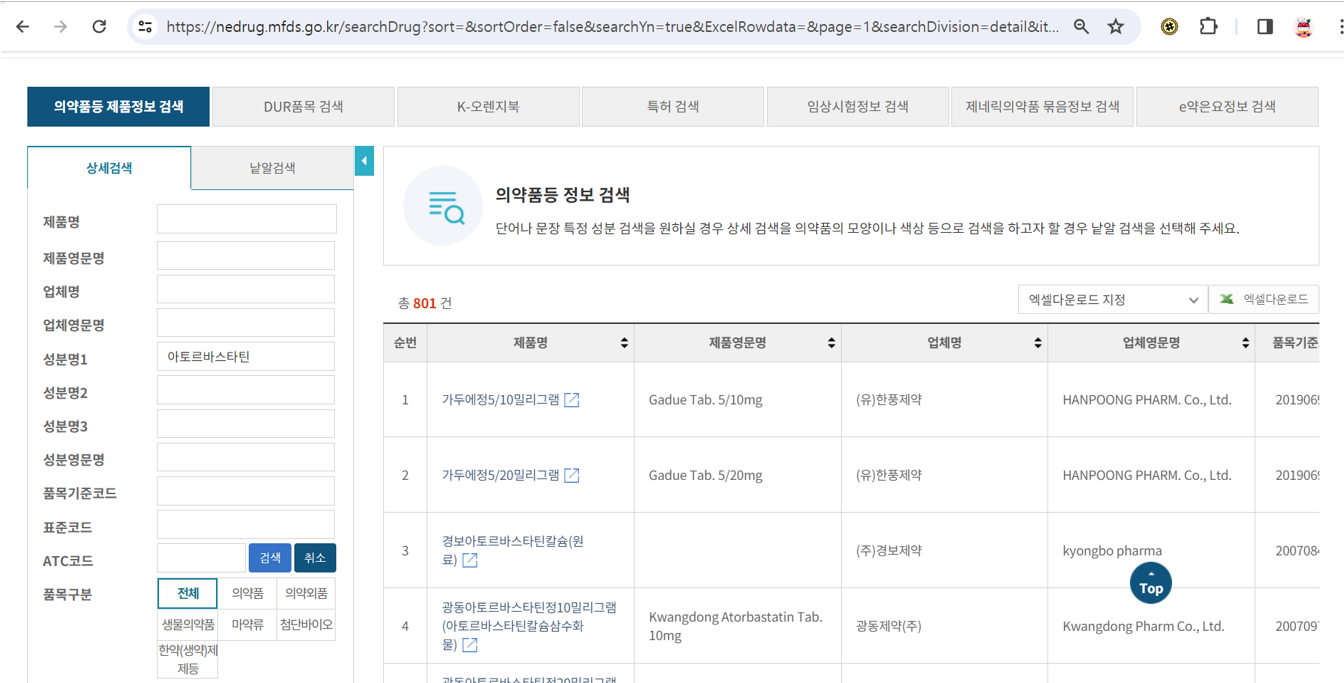
Task: Open K-오렌지북 tab
Action: point(488,106)
